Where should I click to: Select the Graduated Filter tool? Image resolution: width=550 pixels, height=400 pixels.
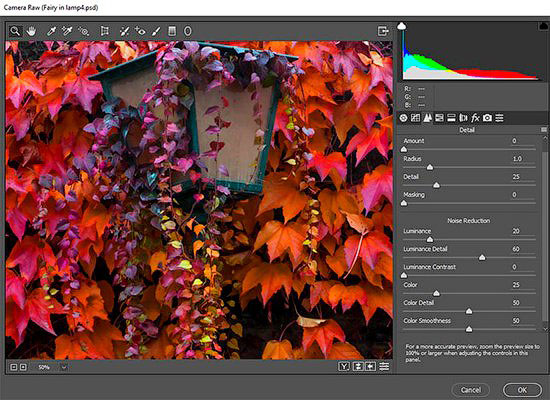tap(172, 31)
